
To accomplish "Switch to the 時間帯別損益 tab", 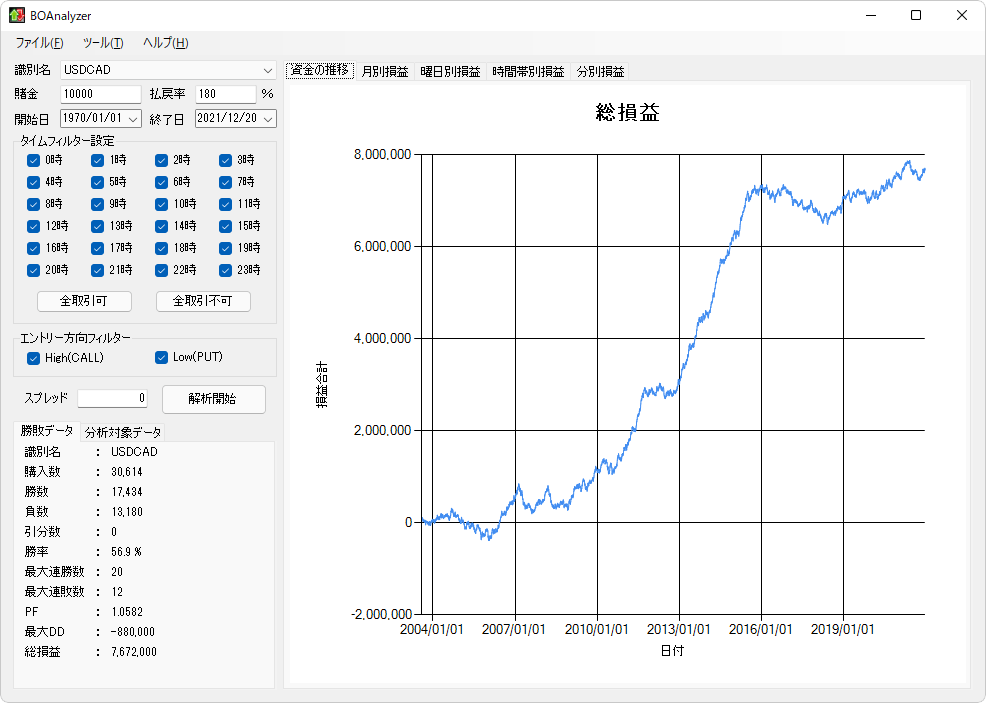I will tap(528, 72).
